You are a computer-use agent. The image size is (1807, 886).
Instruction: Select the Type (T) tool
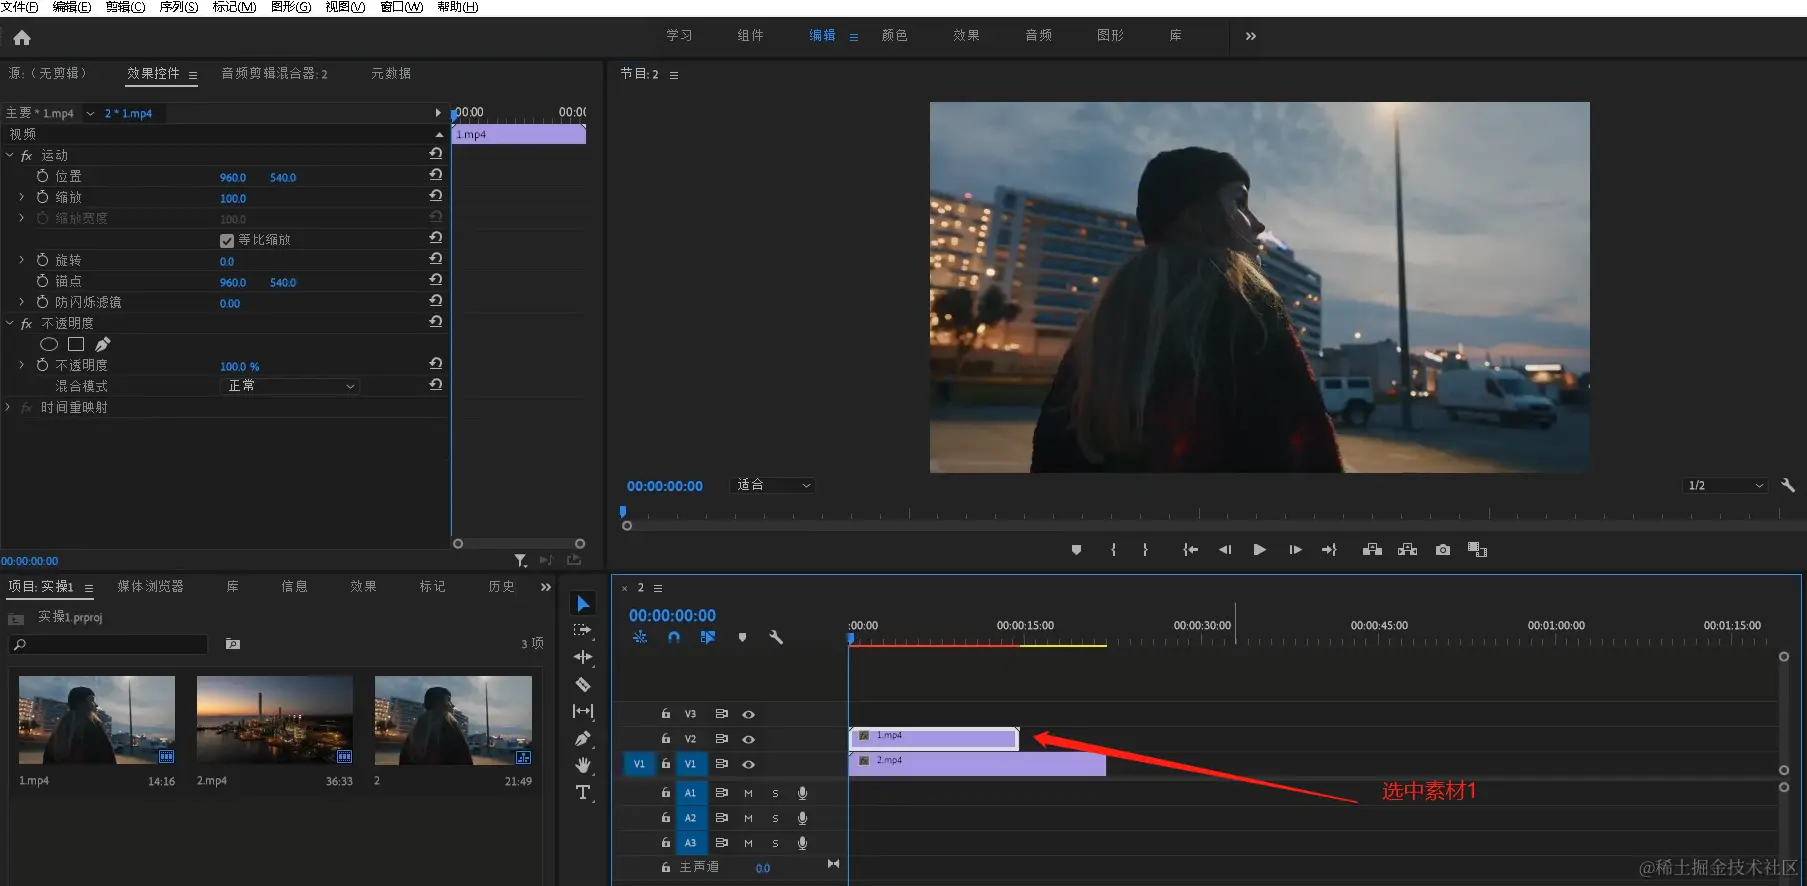(x=583, y=793)
